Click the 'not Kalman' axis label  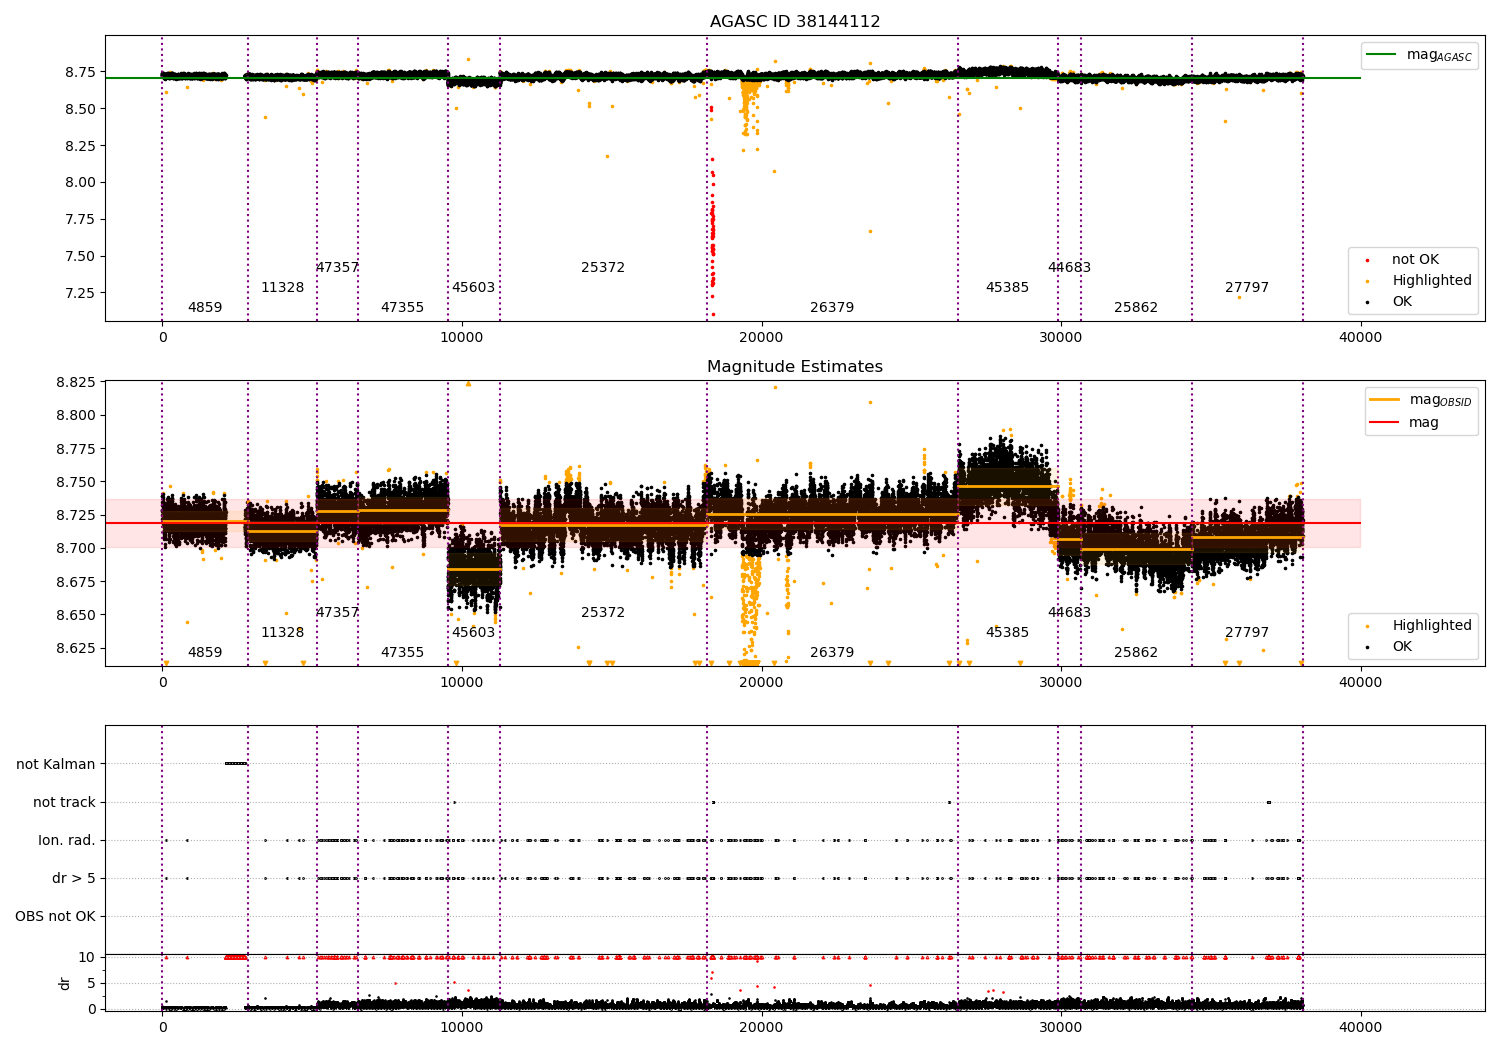[x=56, y=764]
